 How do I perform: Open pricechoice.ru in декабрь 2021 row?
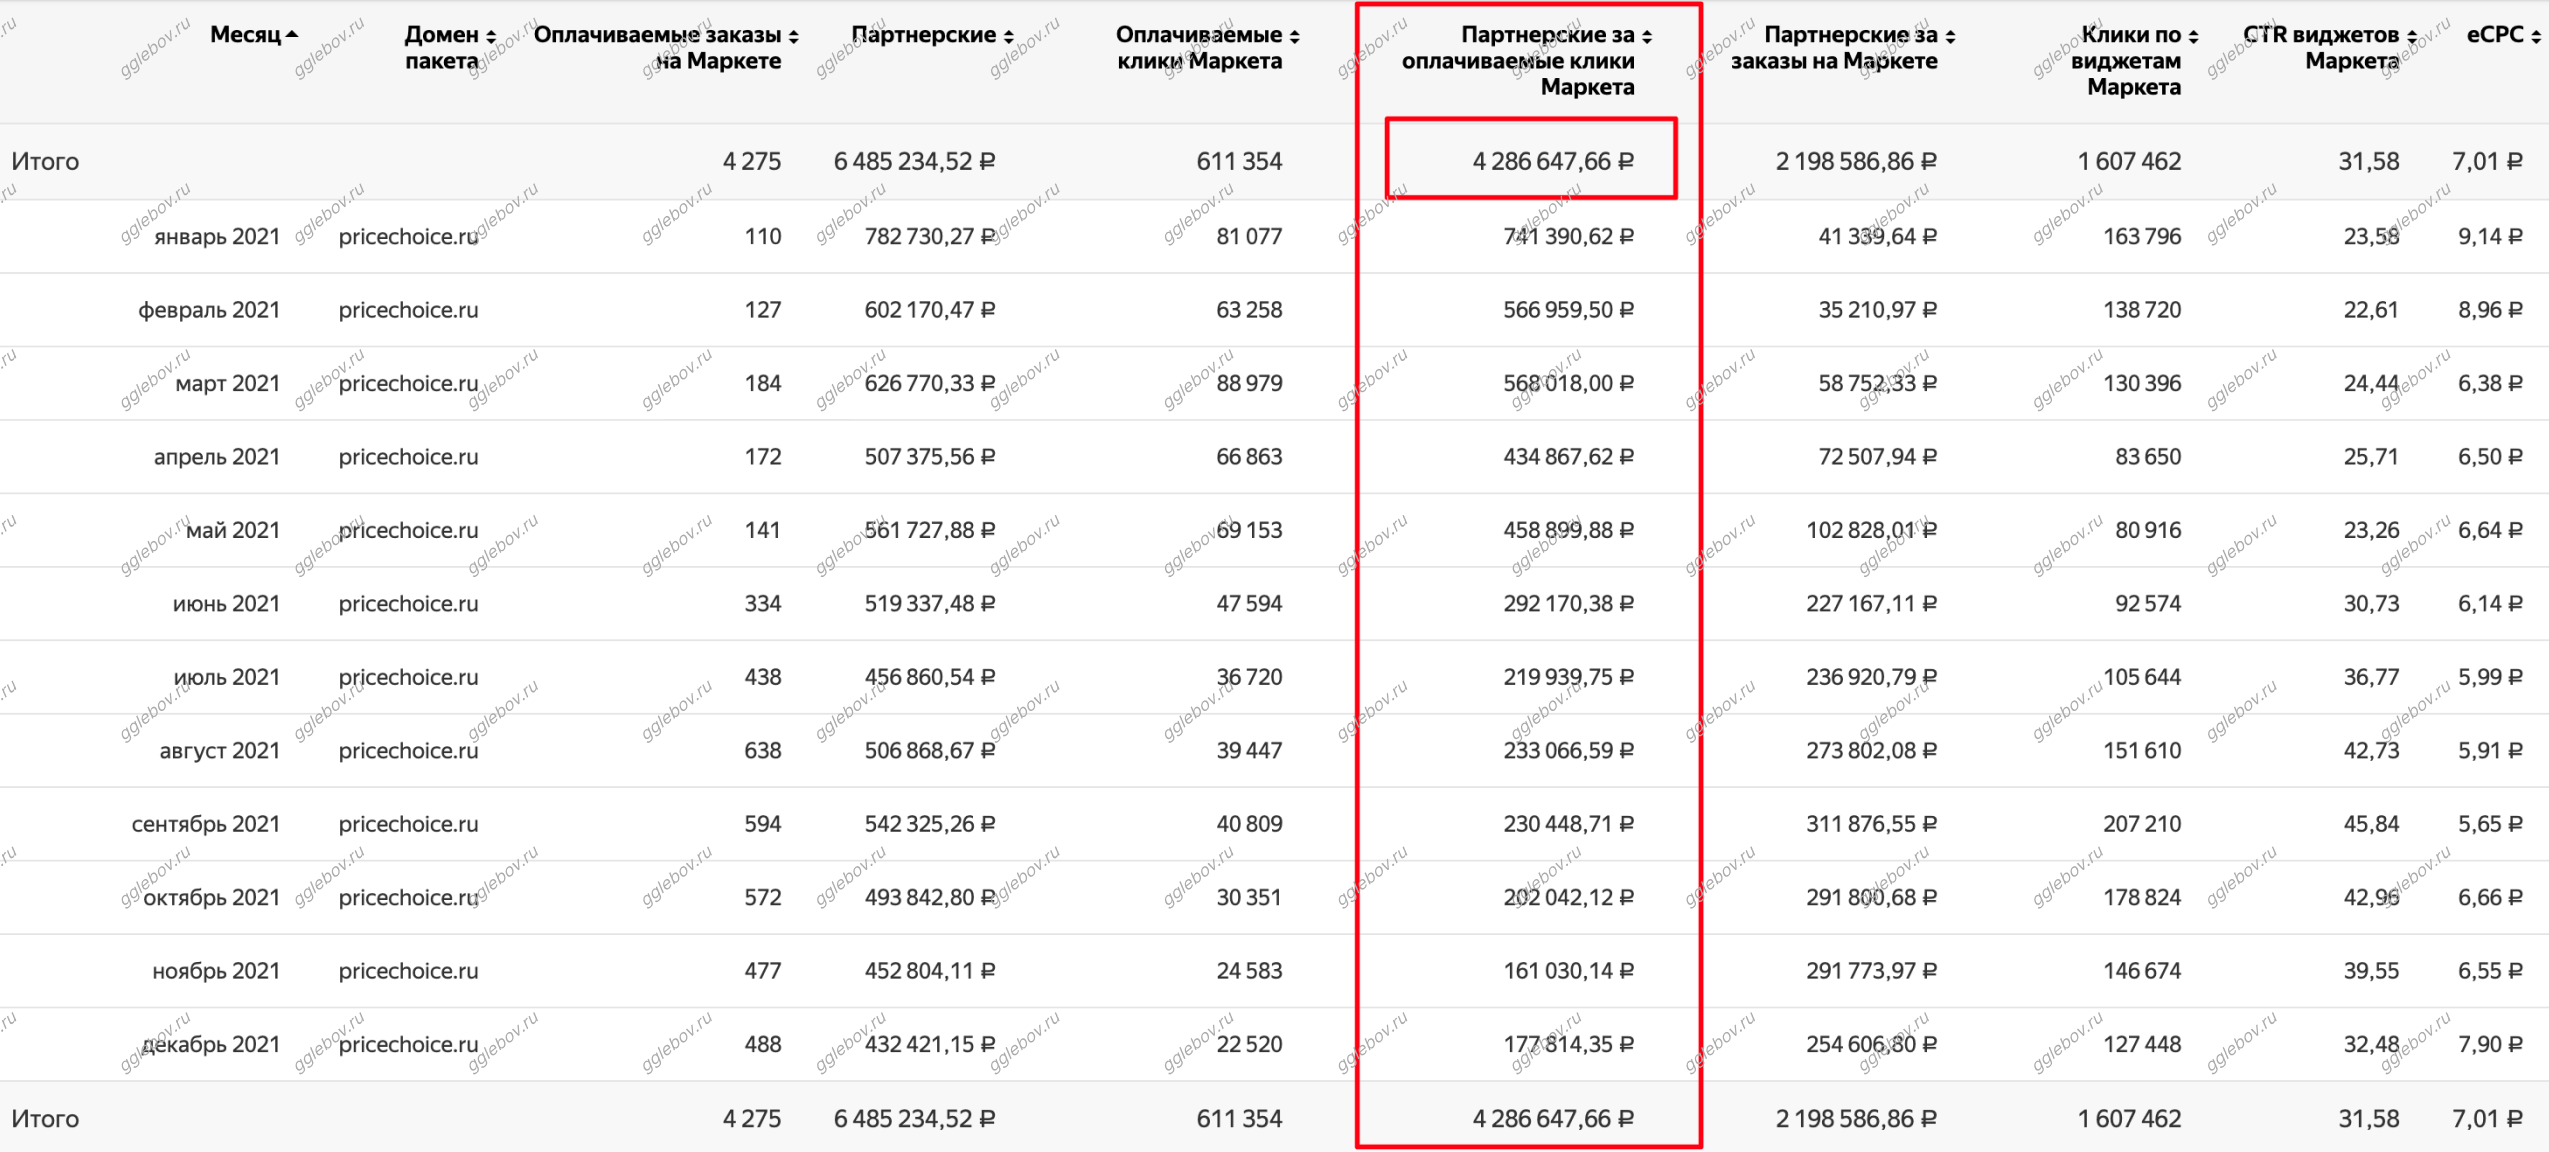pyautogui.click(x=408, y=1044)
